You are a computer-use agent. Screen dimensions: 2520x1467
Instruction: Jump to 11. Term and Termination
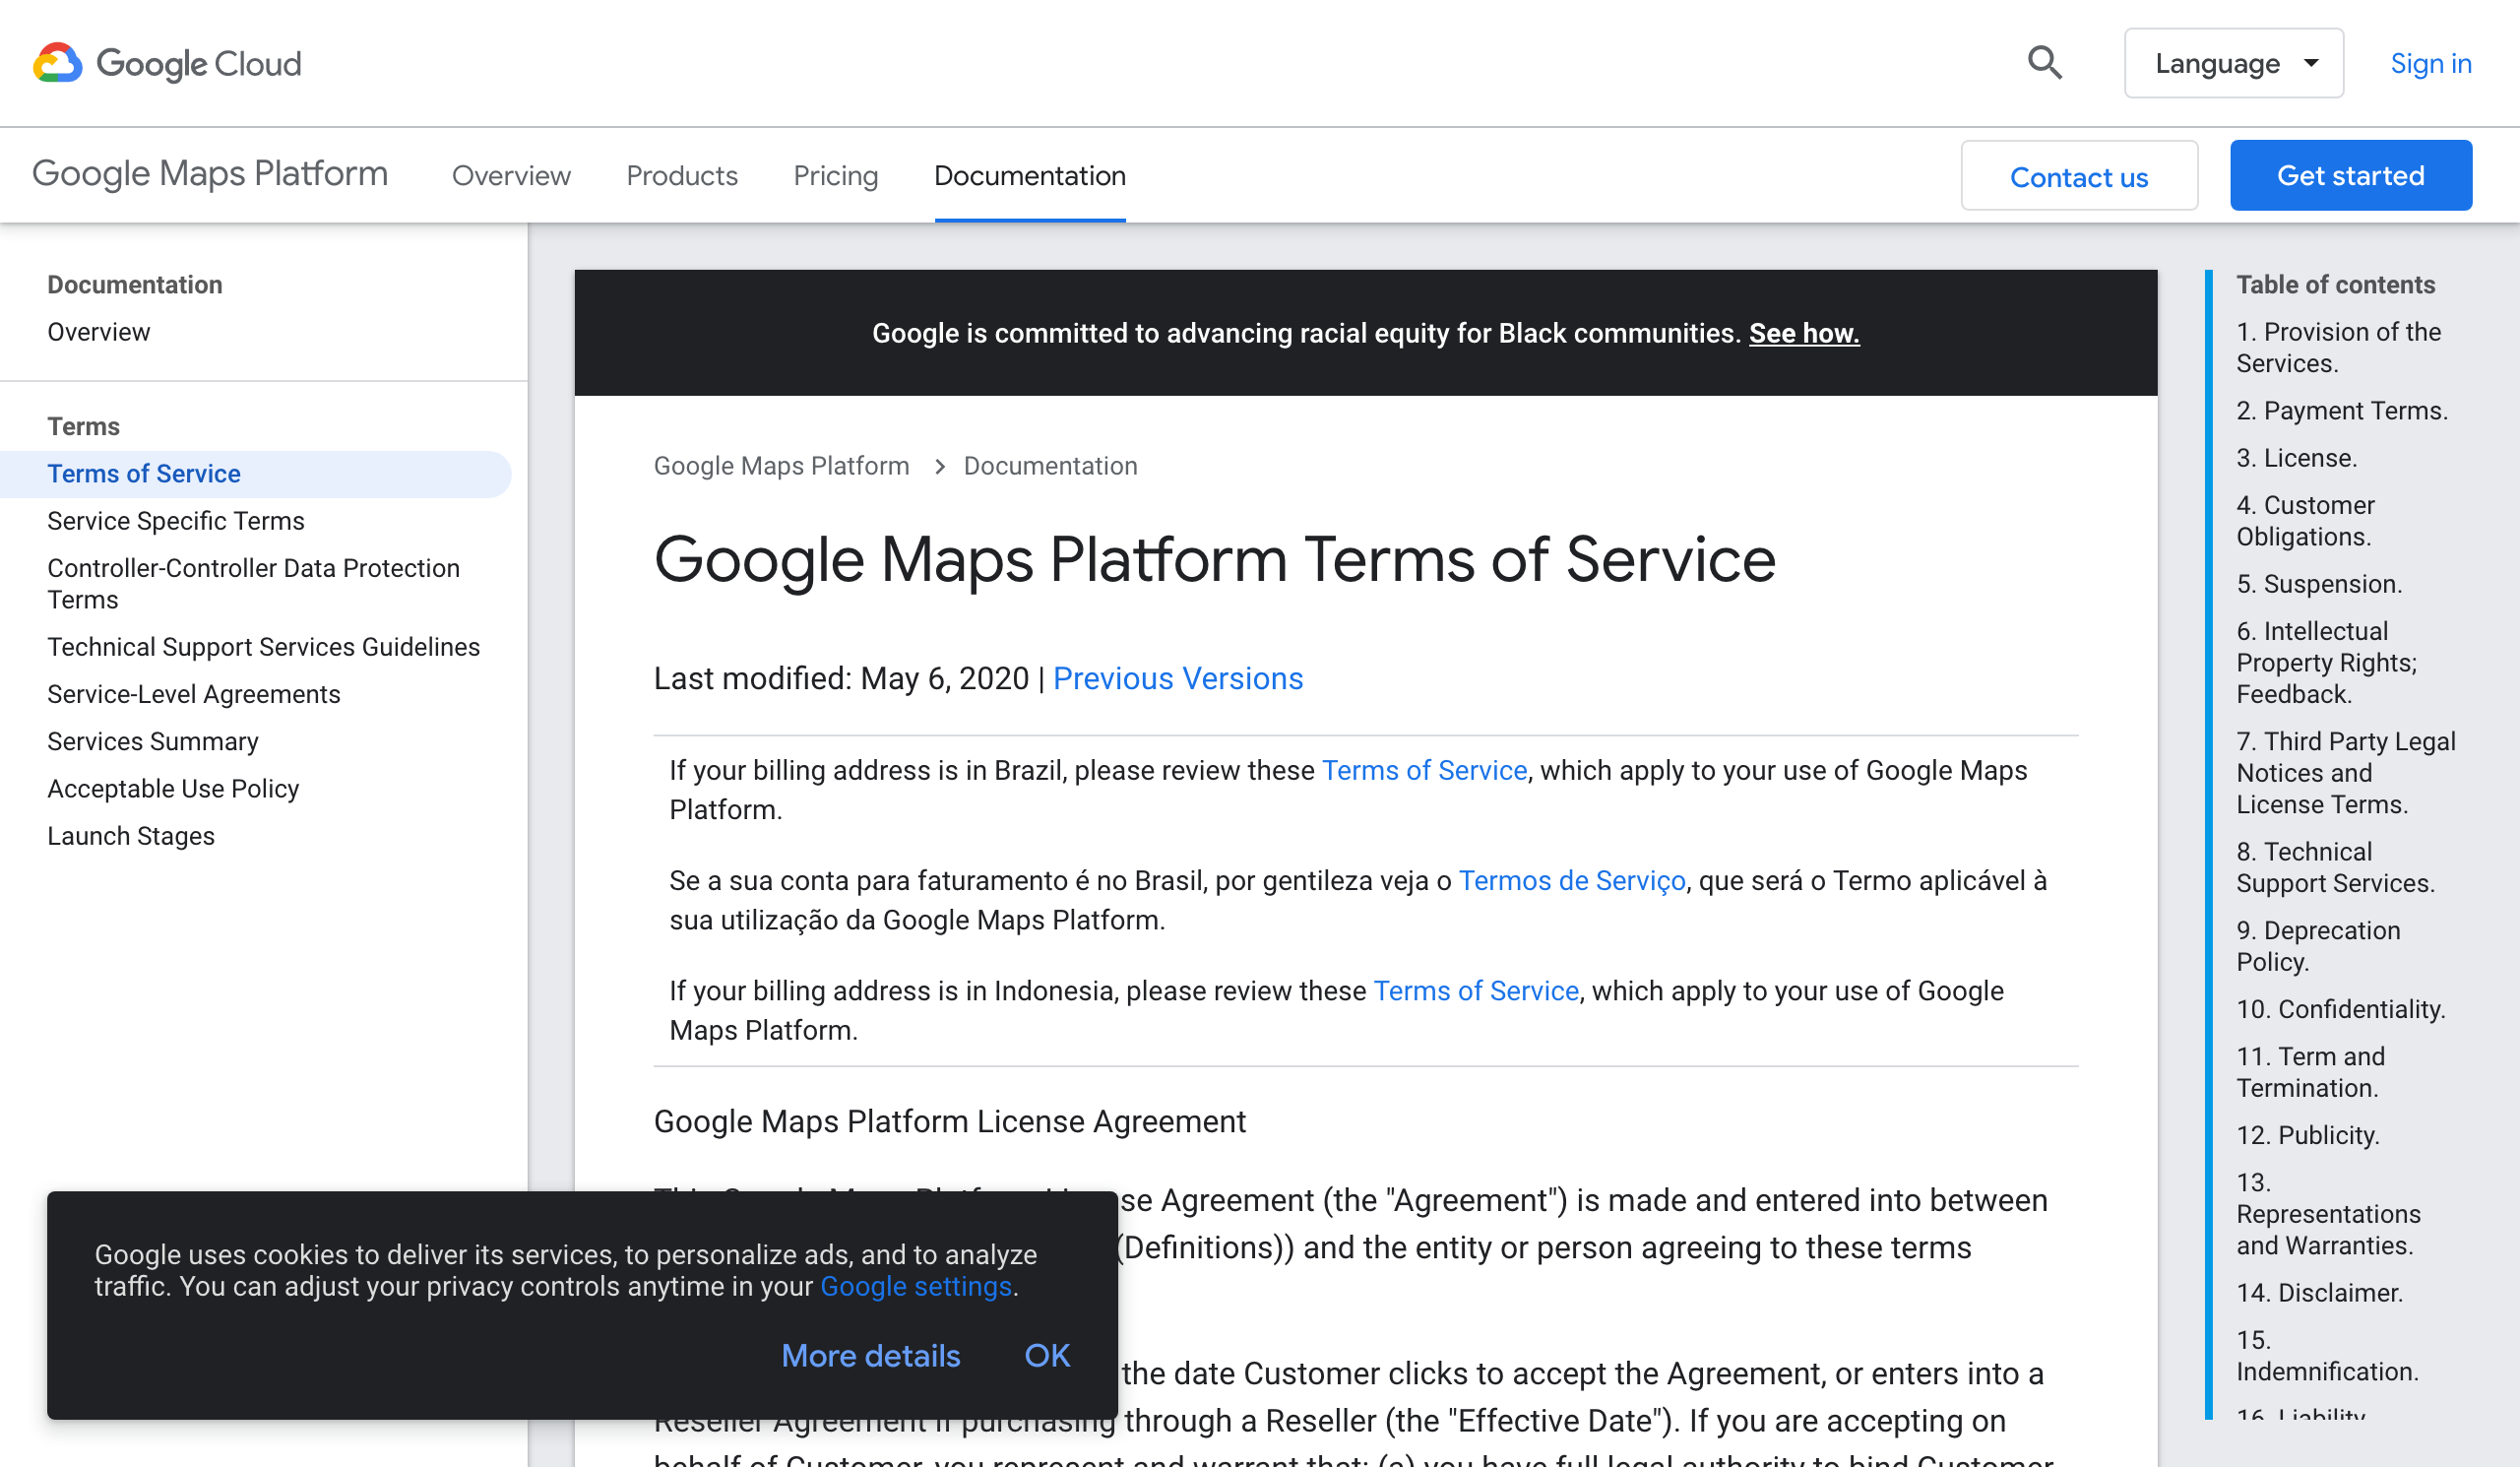(2311, 1072)
